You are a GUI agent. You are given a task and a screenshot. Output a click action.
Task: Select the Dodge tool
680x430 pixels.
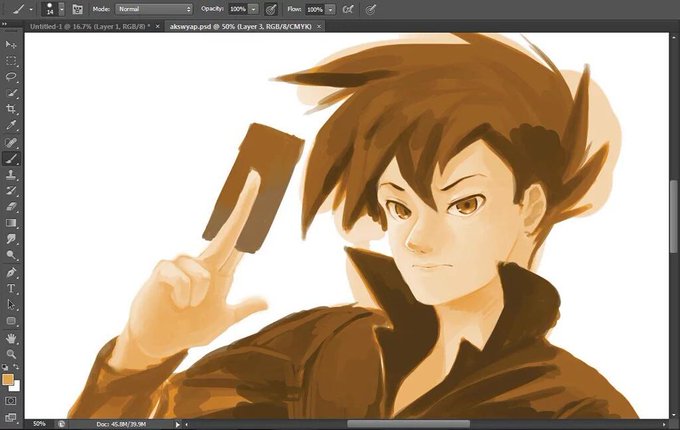pyautogui.click(x=11, y=255)
